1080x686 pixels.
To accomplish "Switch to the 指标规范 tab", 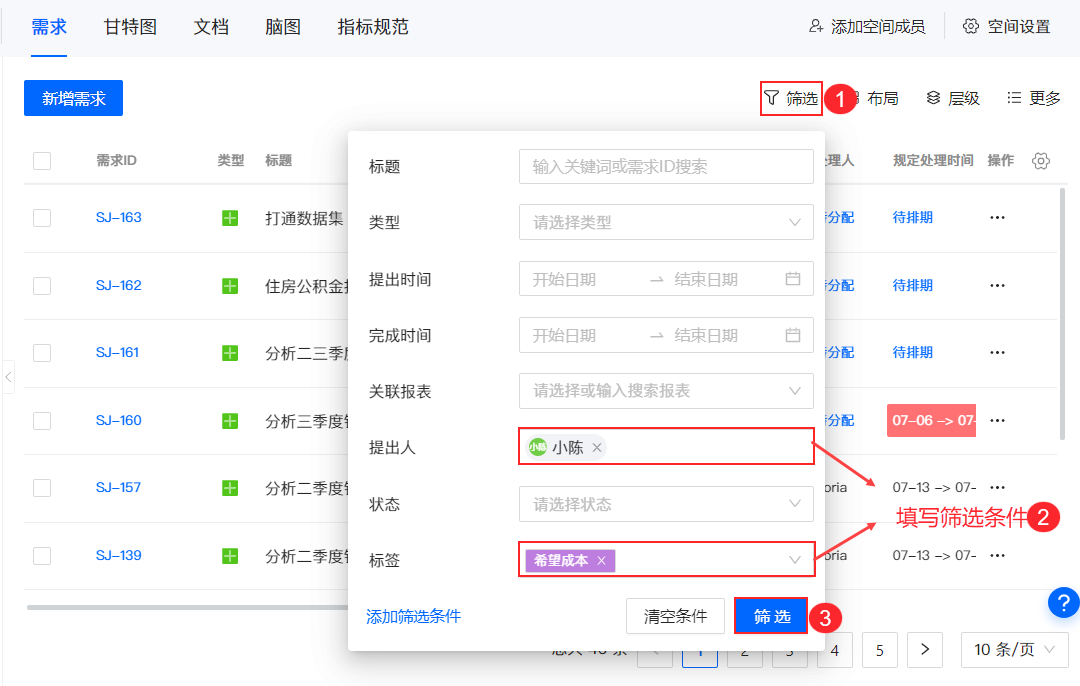I will point(373,27).
